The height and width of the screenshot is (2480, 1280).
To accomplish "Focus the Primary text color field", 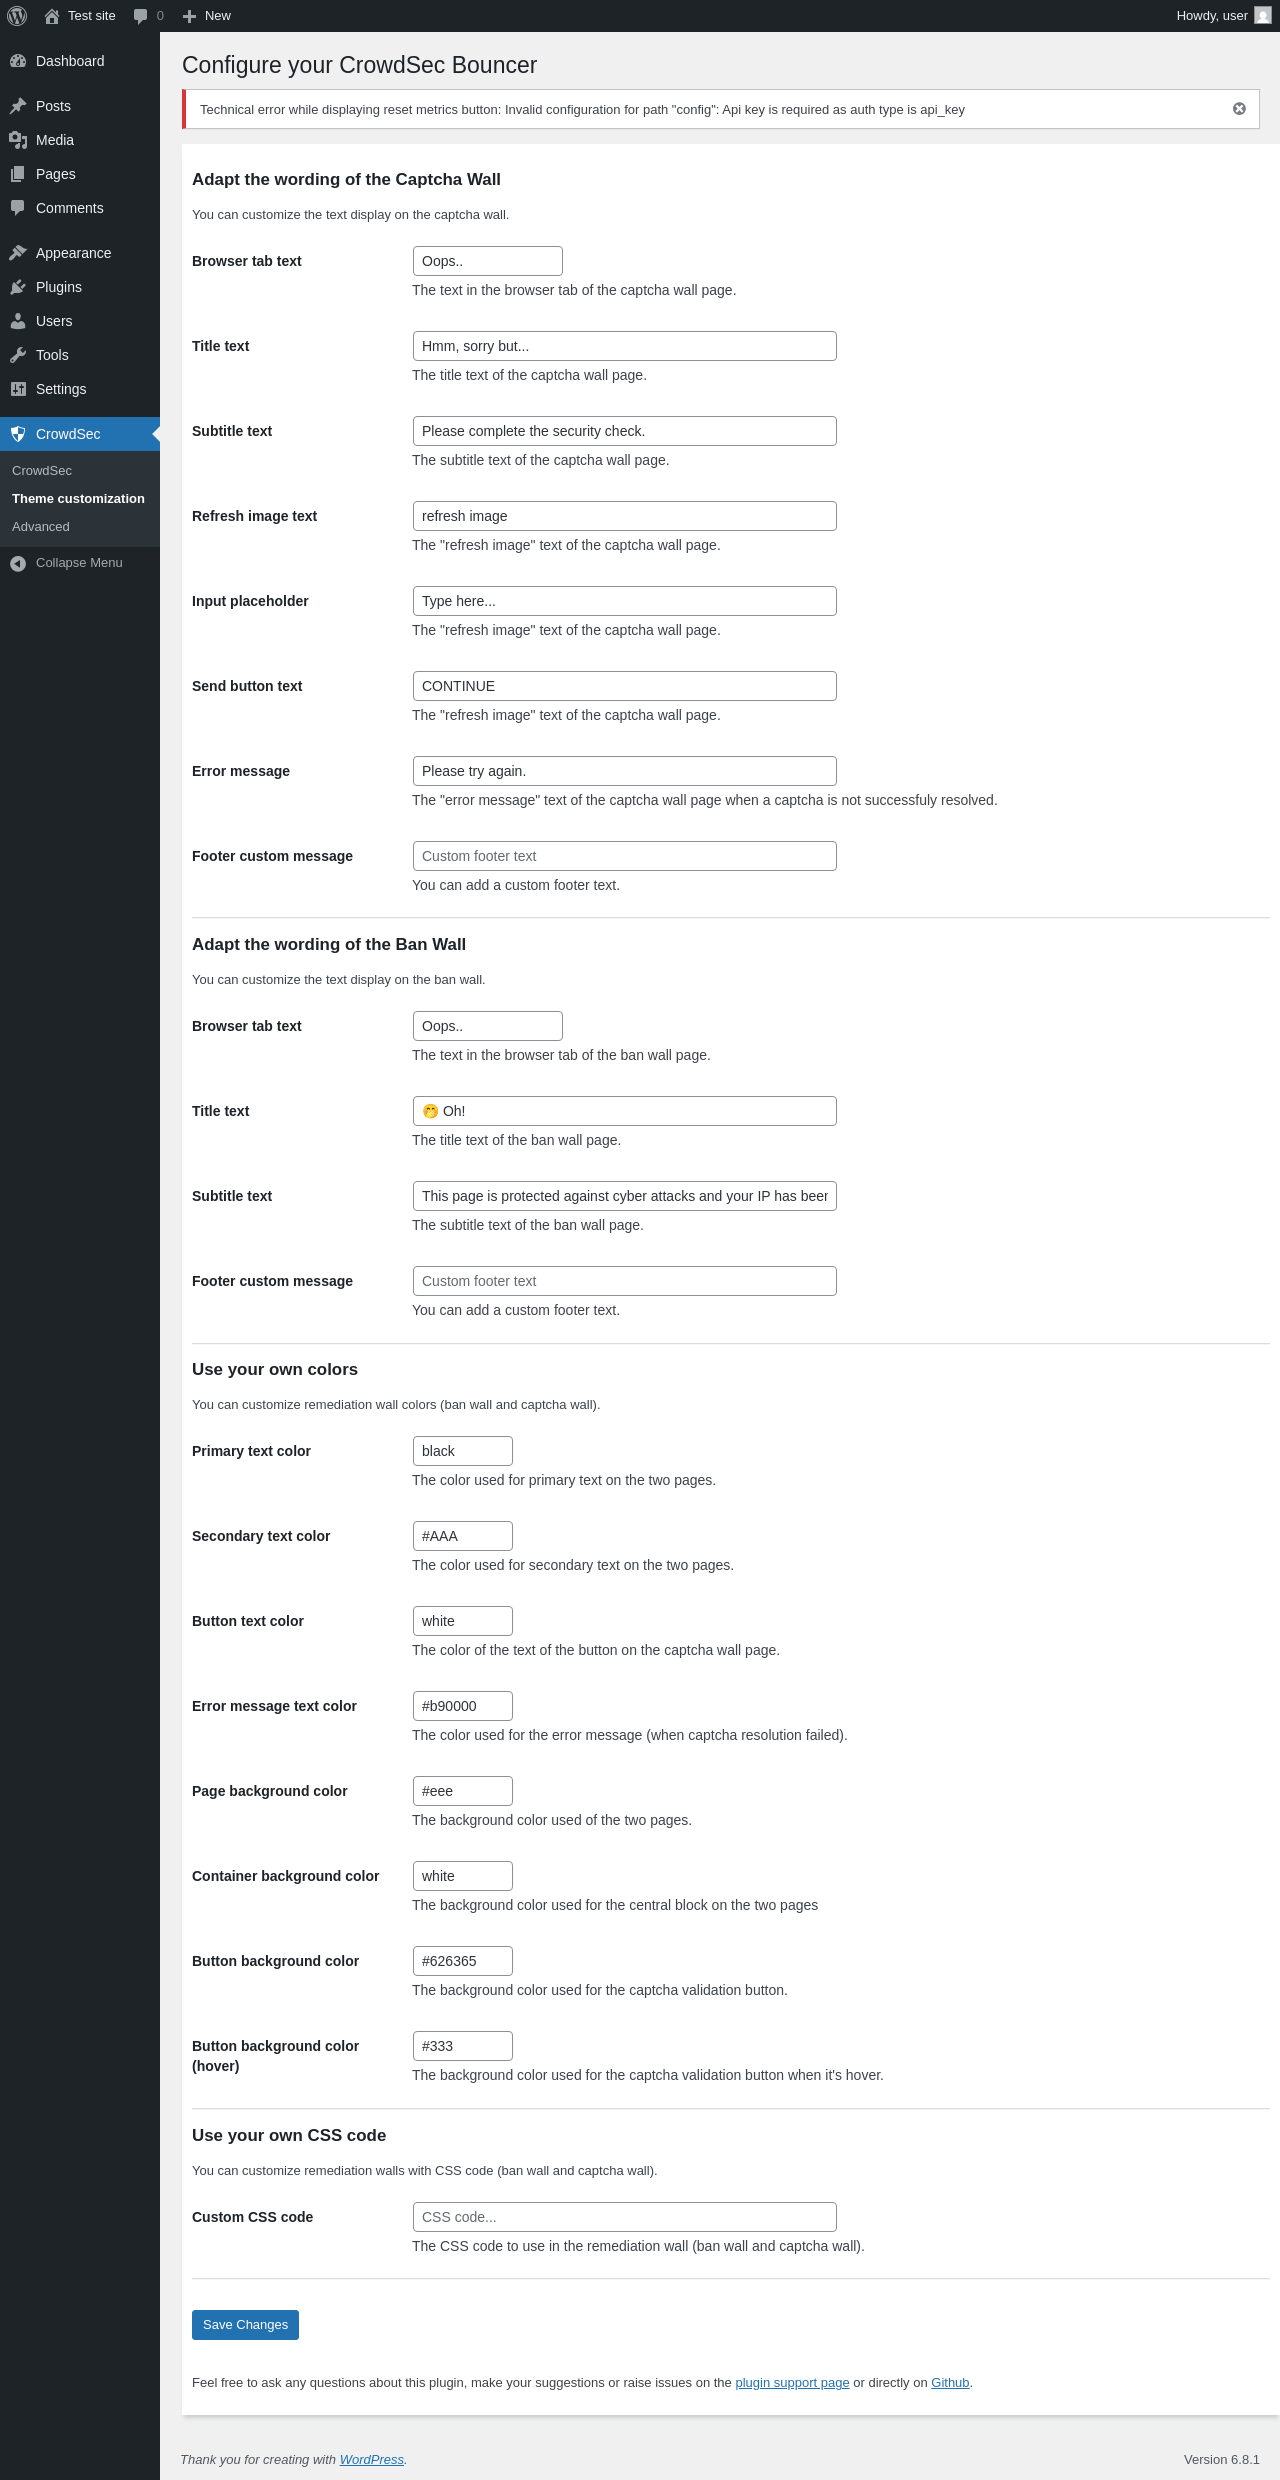I will (x=463, y=1451).
